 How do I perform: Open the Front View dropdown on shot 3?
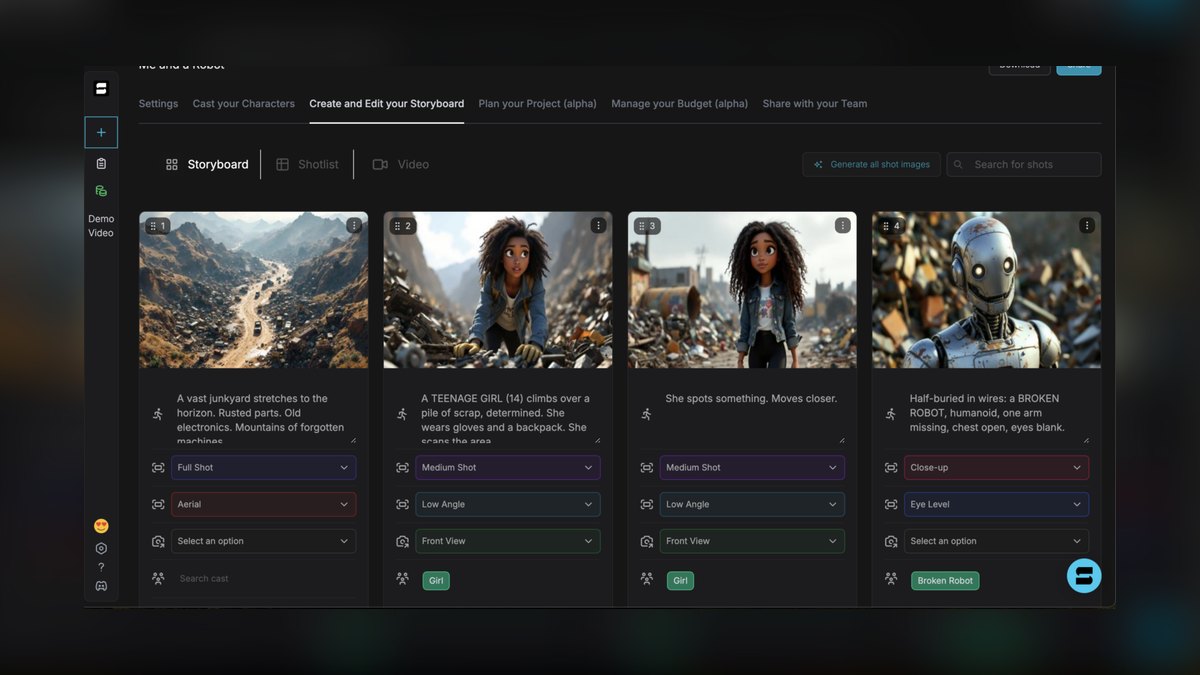pos(752,541)
